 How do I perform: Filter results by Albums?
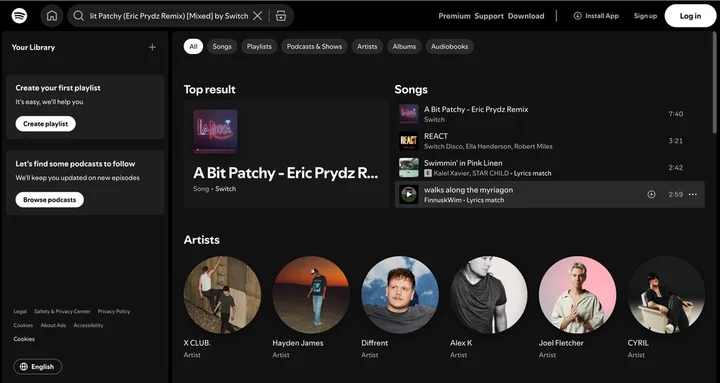coord(404,46)
